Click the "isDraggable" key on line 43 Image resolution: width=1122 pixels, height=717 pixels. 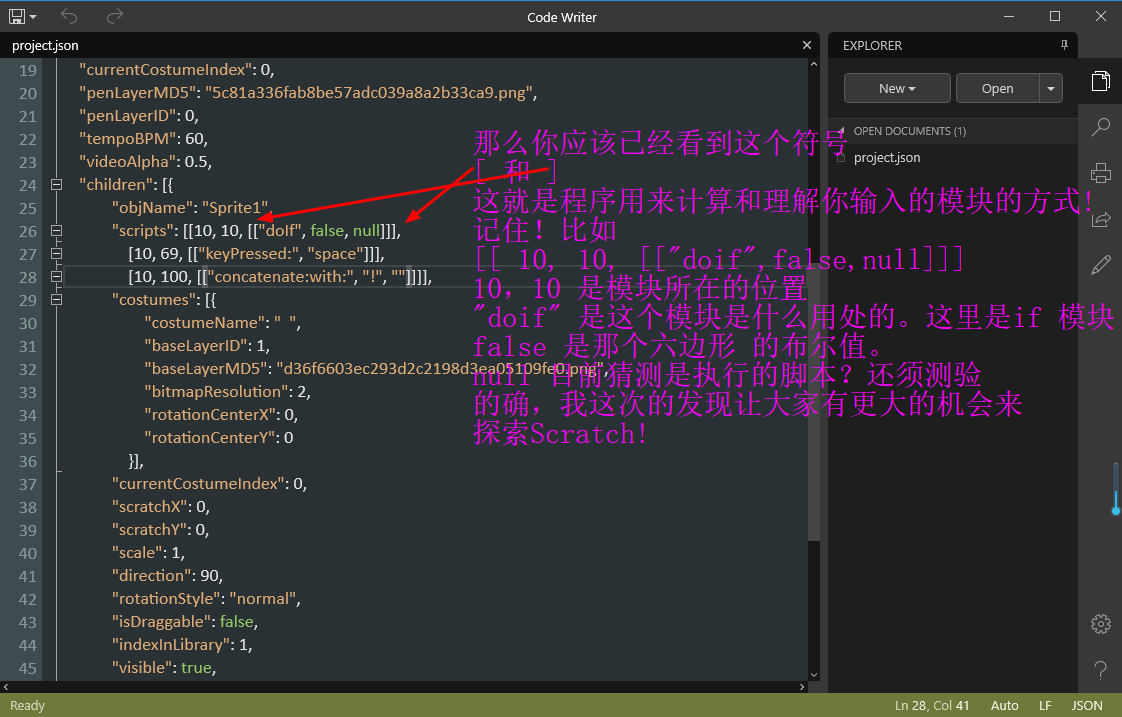pyautogui.click(x=161, y=622)
